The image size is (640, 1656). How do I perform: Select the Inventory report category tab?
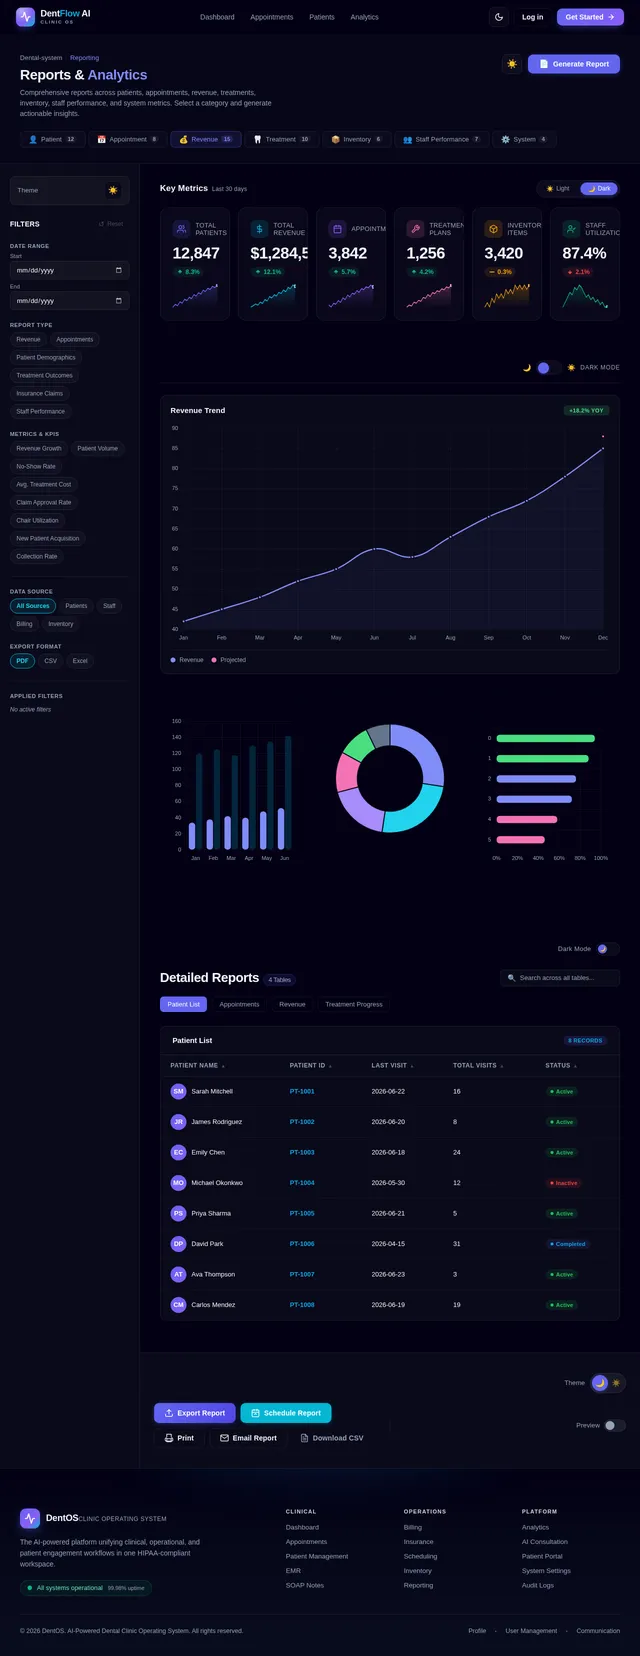click(357, 140)
